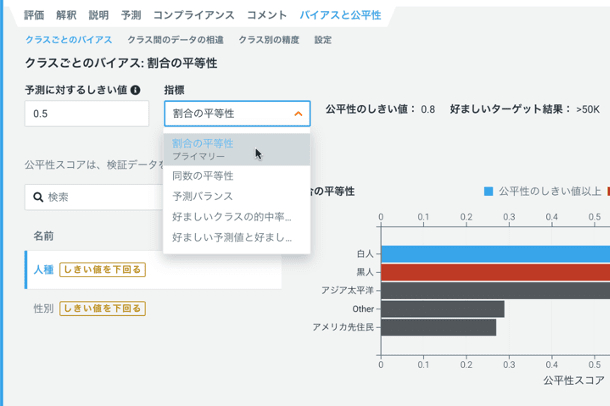The image size is (610, 406).
Task: Click the info icon beside 予測に対するしきい値
Action: tap(135, 90)
